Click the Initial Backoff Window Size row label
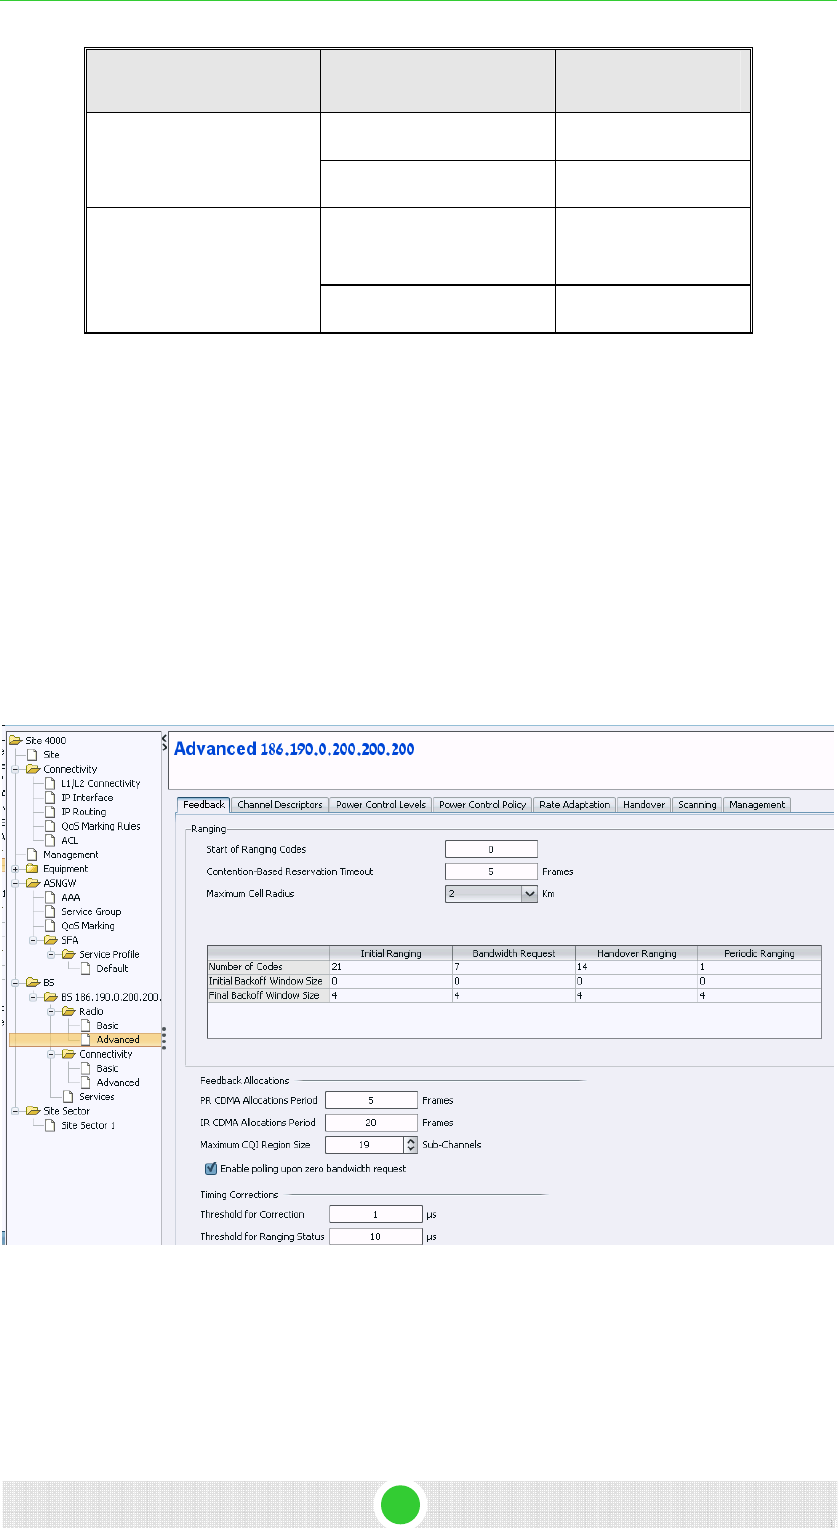 [x=268, y=981]
